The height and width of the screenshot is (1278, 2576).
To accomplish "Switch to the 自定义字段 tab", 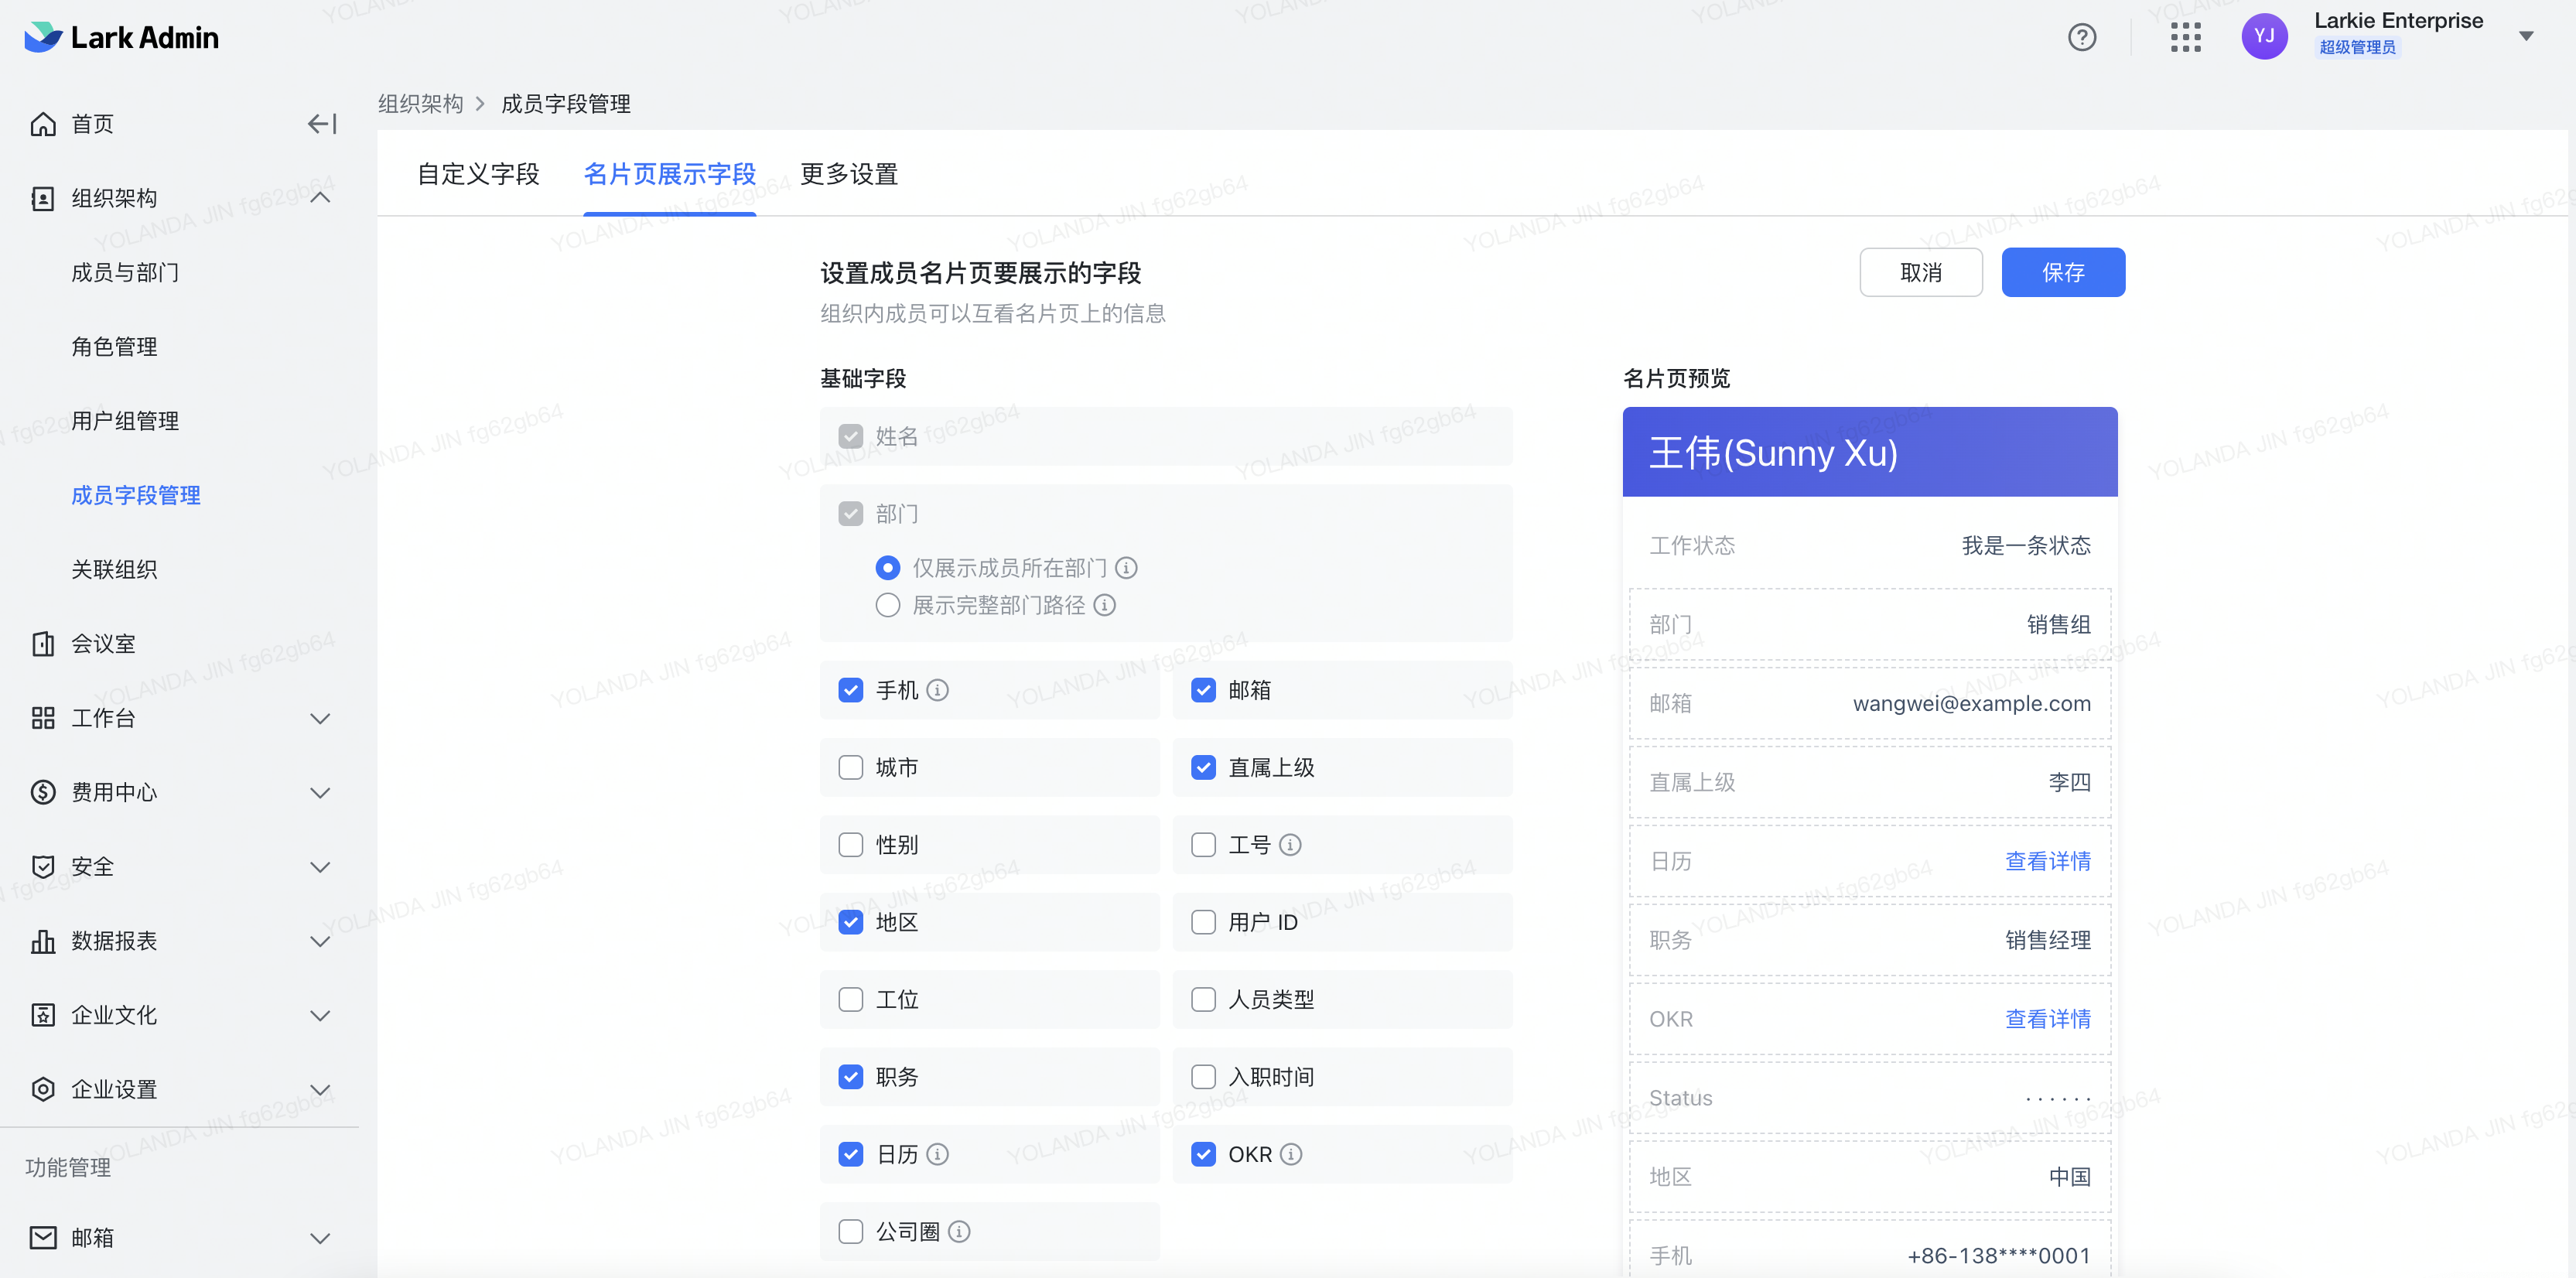I will 479,174.
